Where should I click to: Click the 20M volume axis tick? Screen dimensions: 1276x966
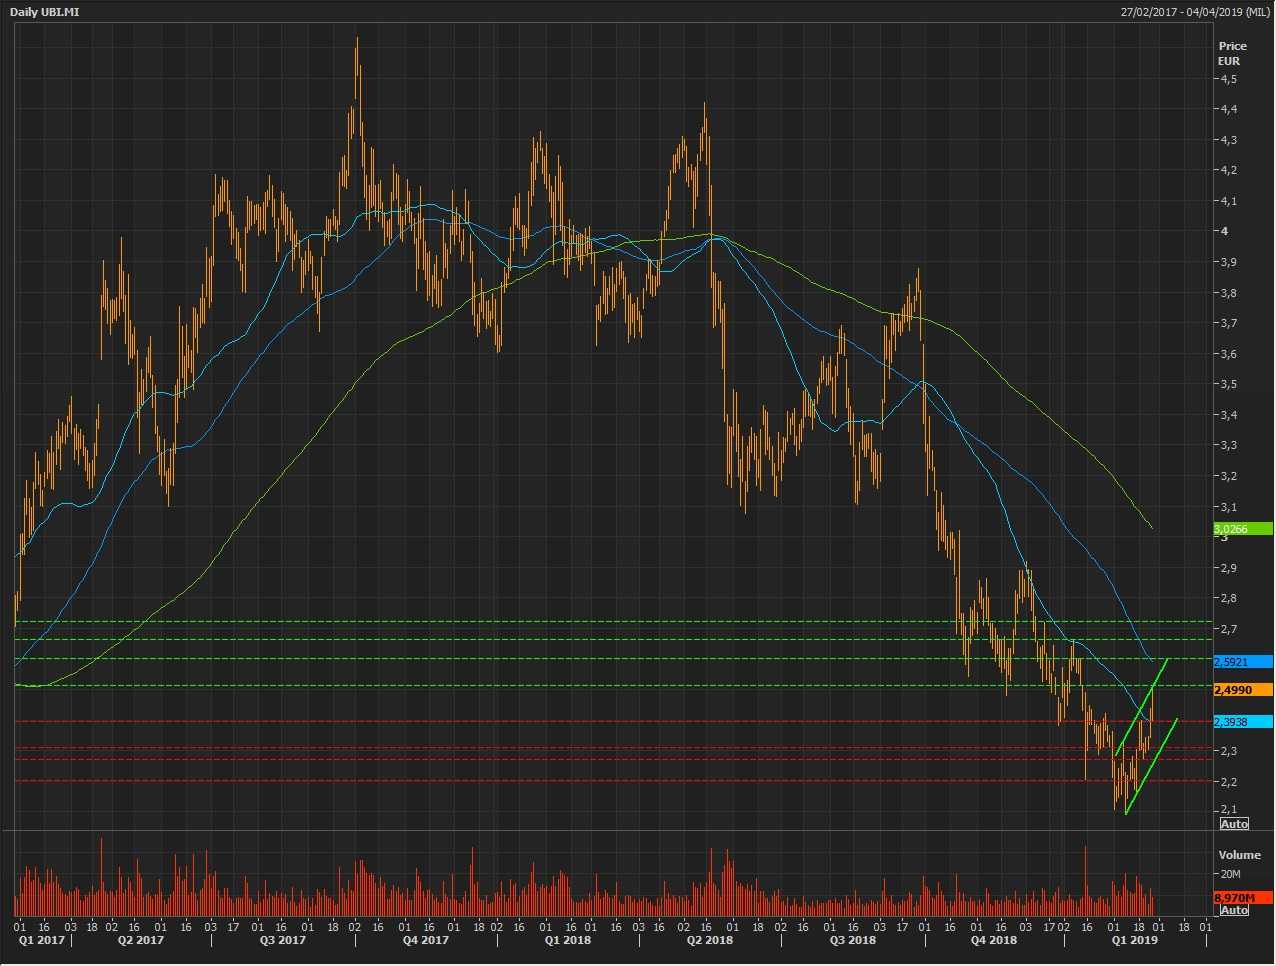pyautogui.click(x=1230, y=874)
